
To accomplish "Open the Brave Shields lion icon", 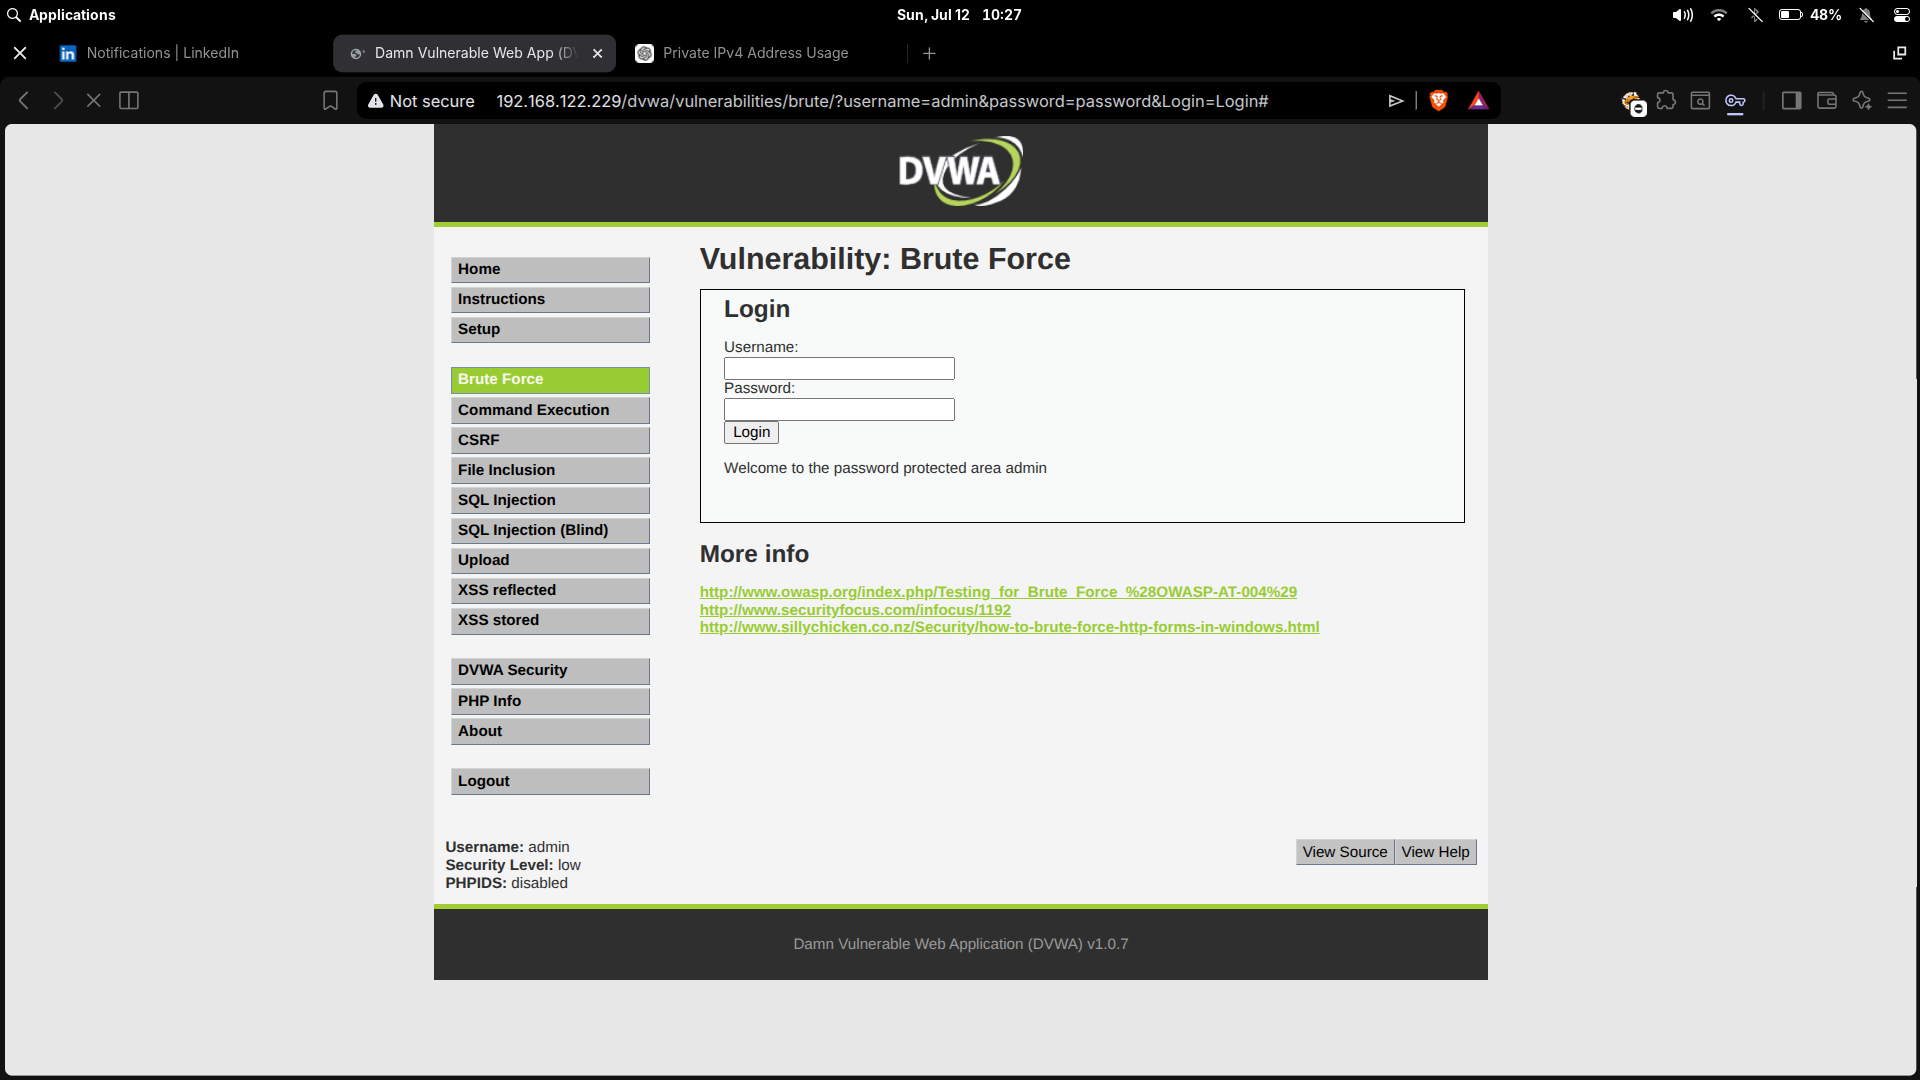I will click(1439, 100).
